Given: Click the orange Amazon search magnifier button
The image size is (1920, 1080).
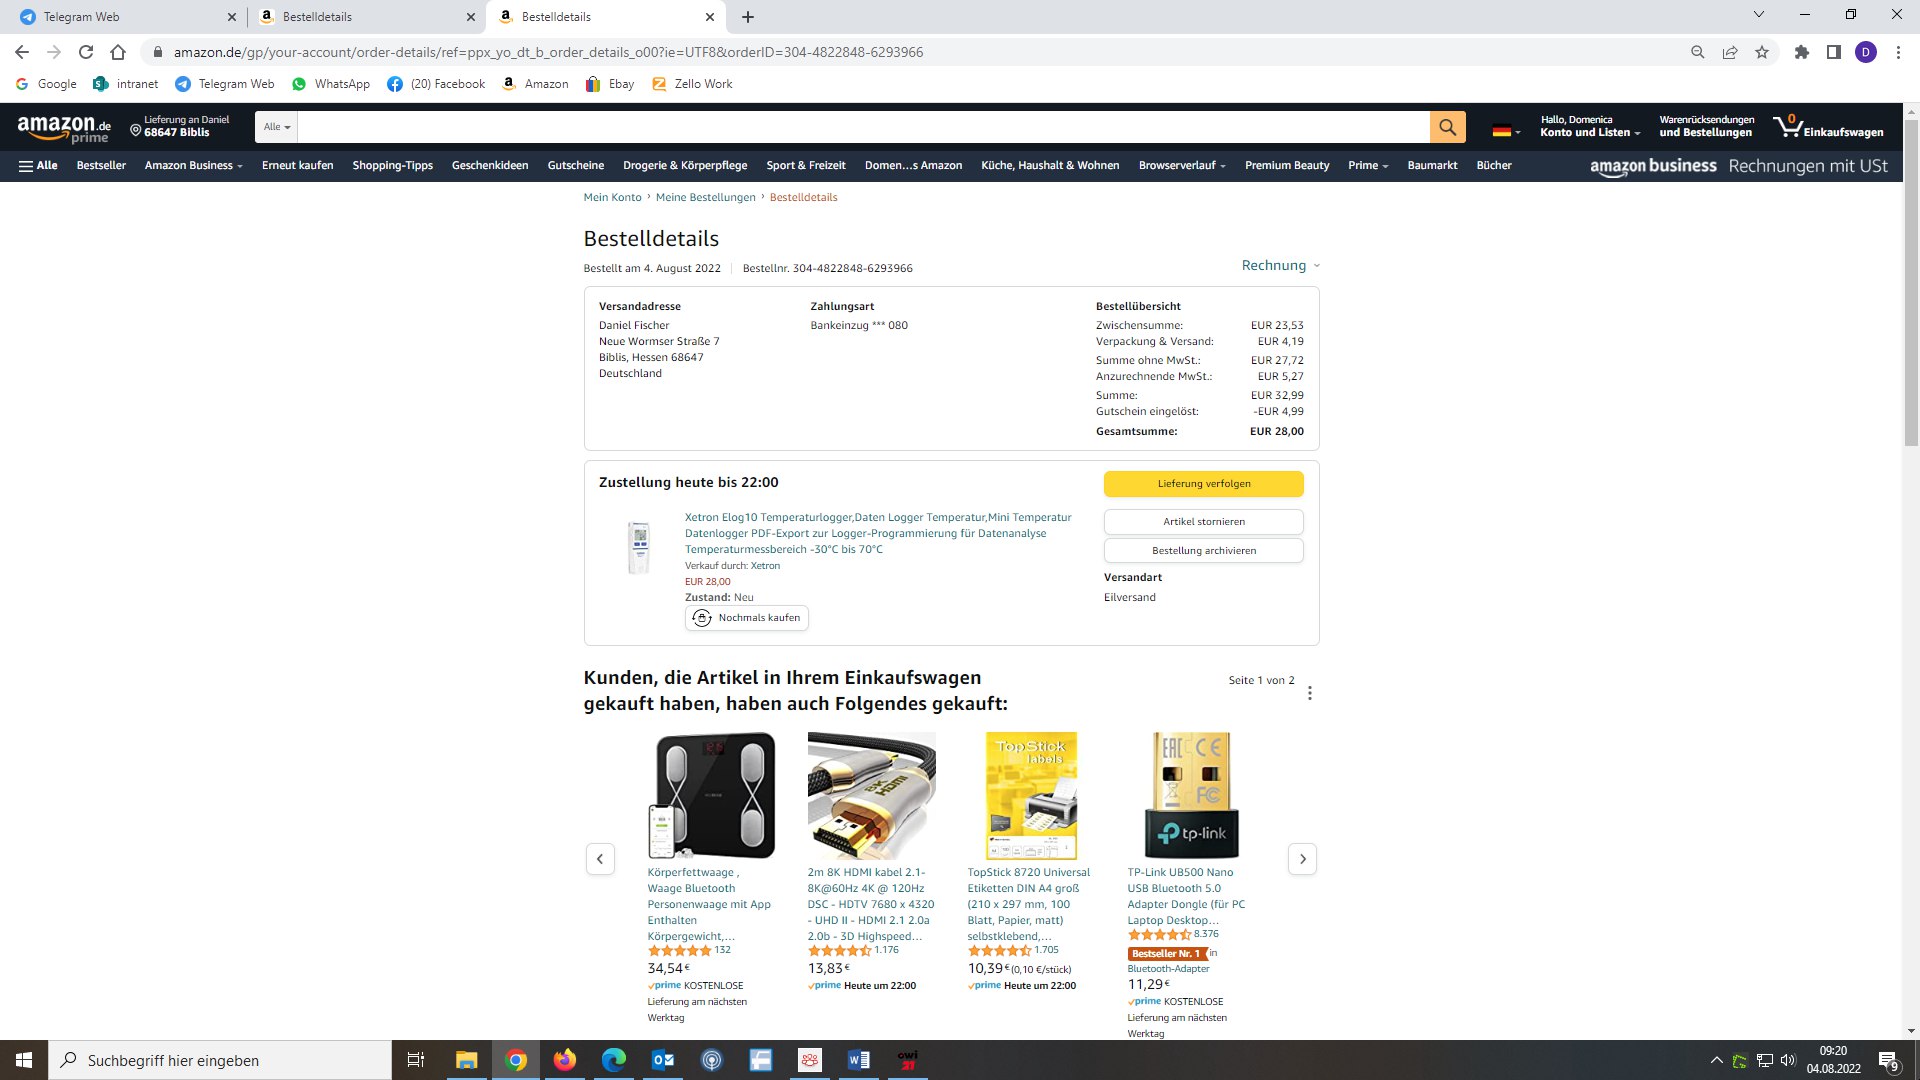Looking at the screenshot, I should pos(1447,127).
